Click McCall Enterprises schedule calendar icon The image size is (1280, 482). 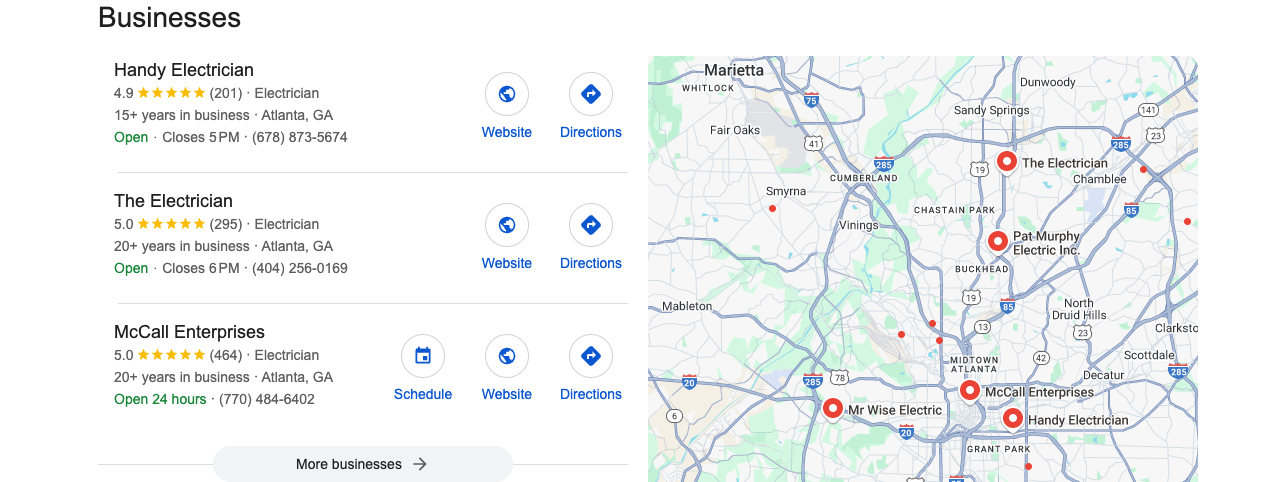coord(423,356)
